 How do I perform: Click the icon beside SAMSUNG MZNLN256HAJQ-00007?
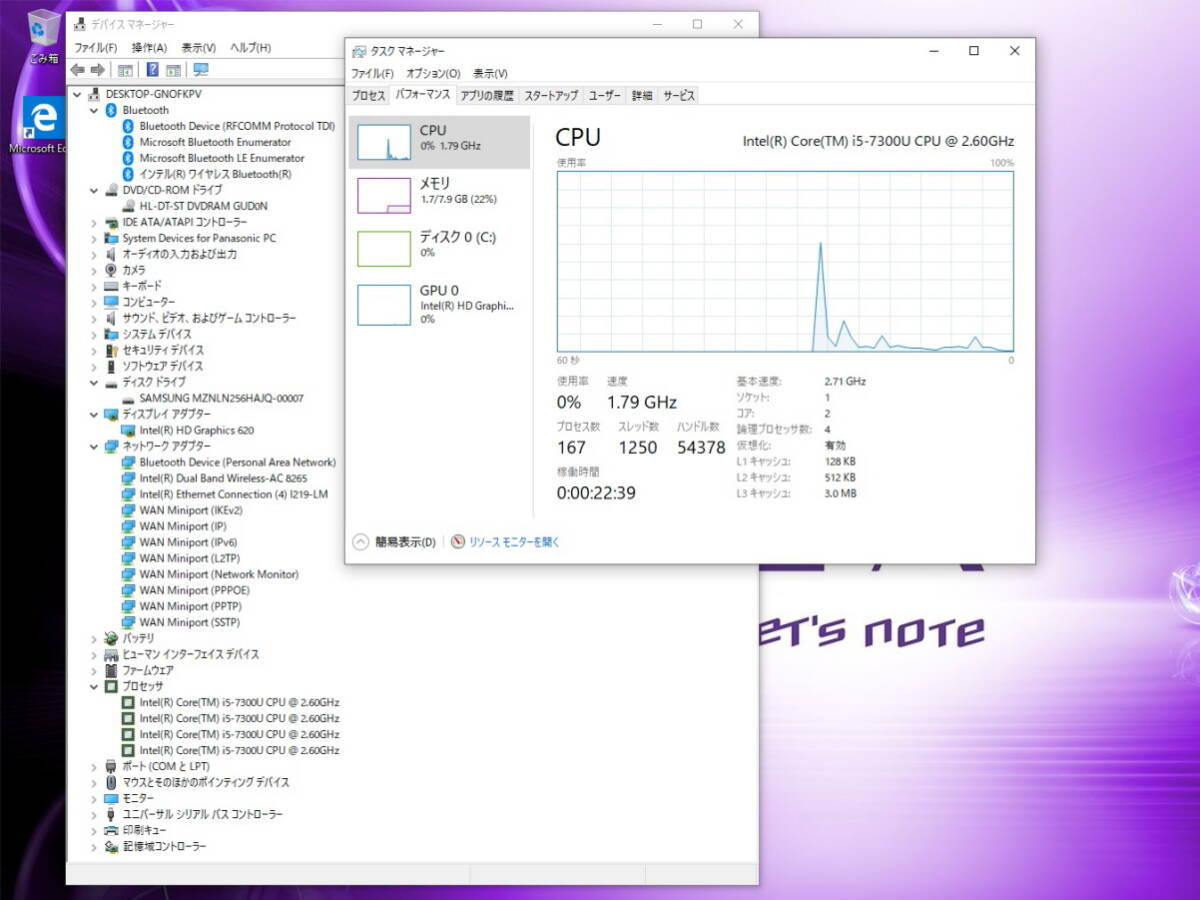click(128, 398)
